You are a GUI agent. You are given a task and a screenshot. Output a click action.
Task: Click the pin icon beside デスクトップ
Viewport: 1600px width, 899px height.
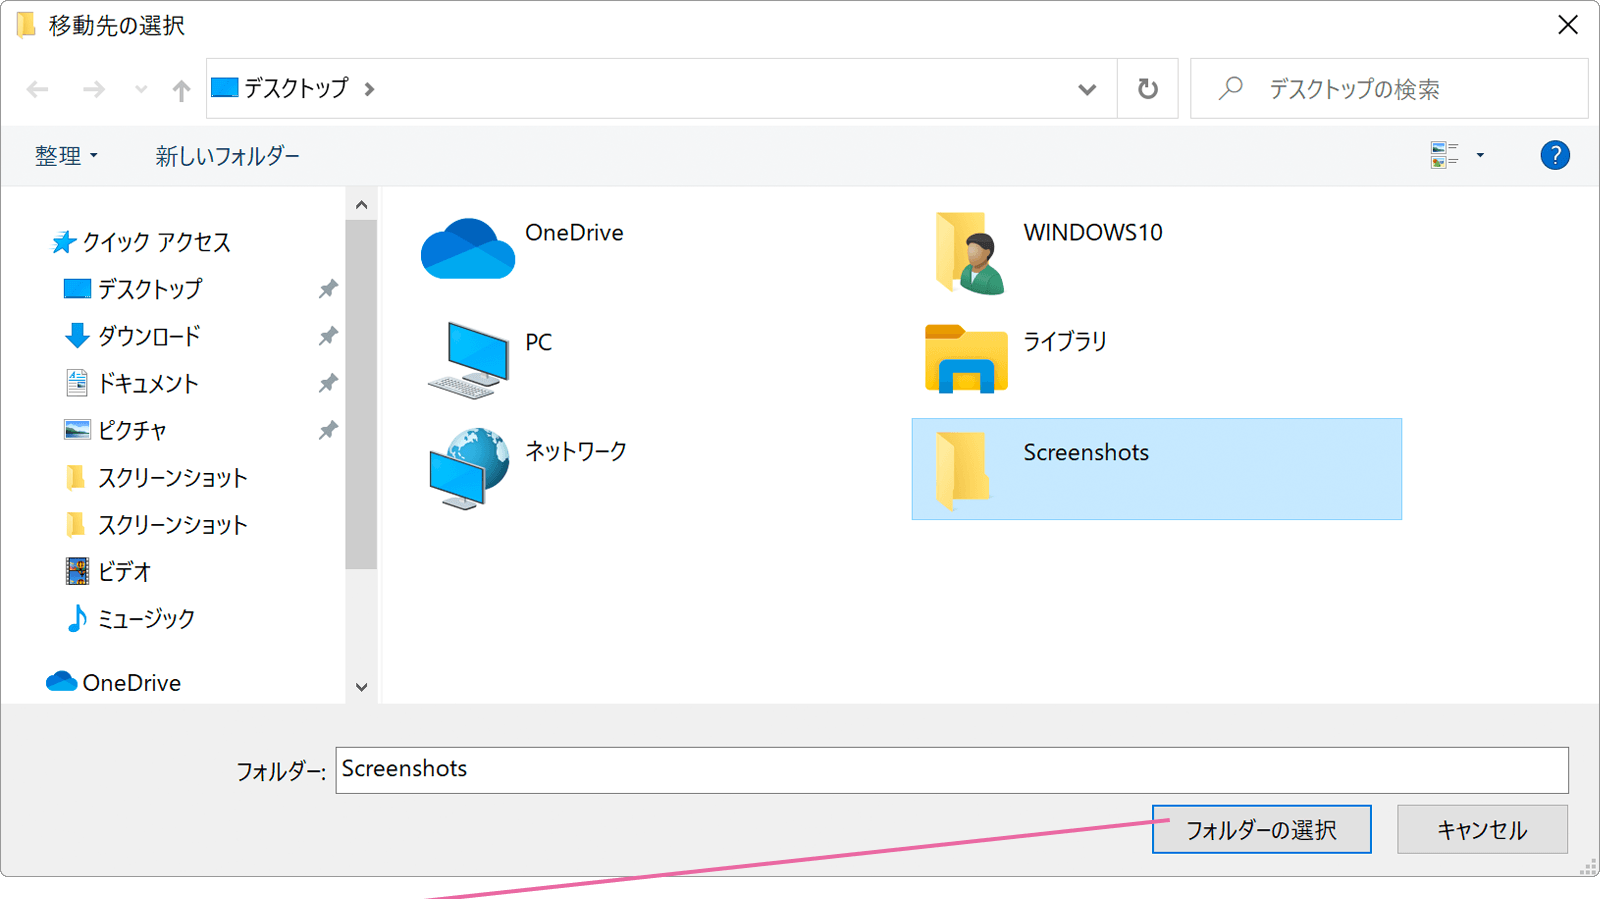328,289
